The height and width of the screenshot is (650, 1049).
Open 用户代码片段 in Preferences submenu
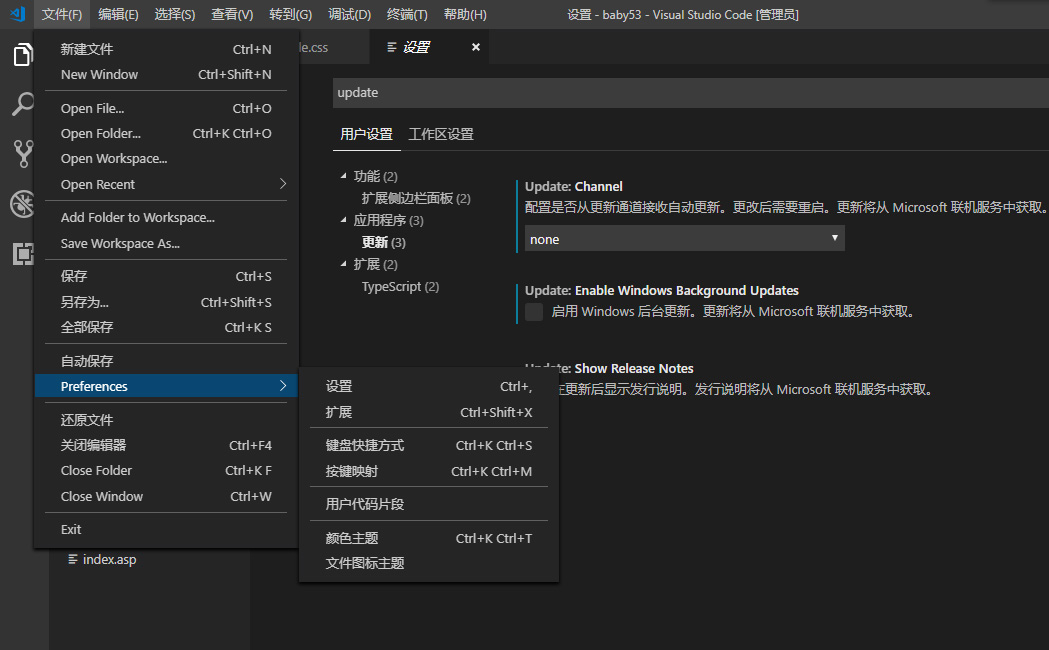click(x=428, y=504)
